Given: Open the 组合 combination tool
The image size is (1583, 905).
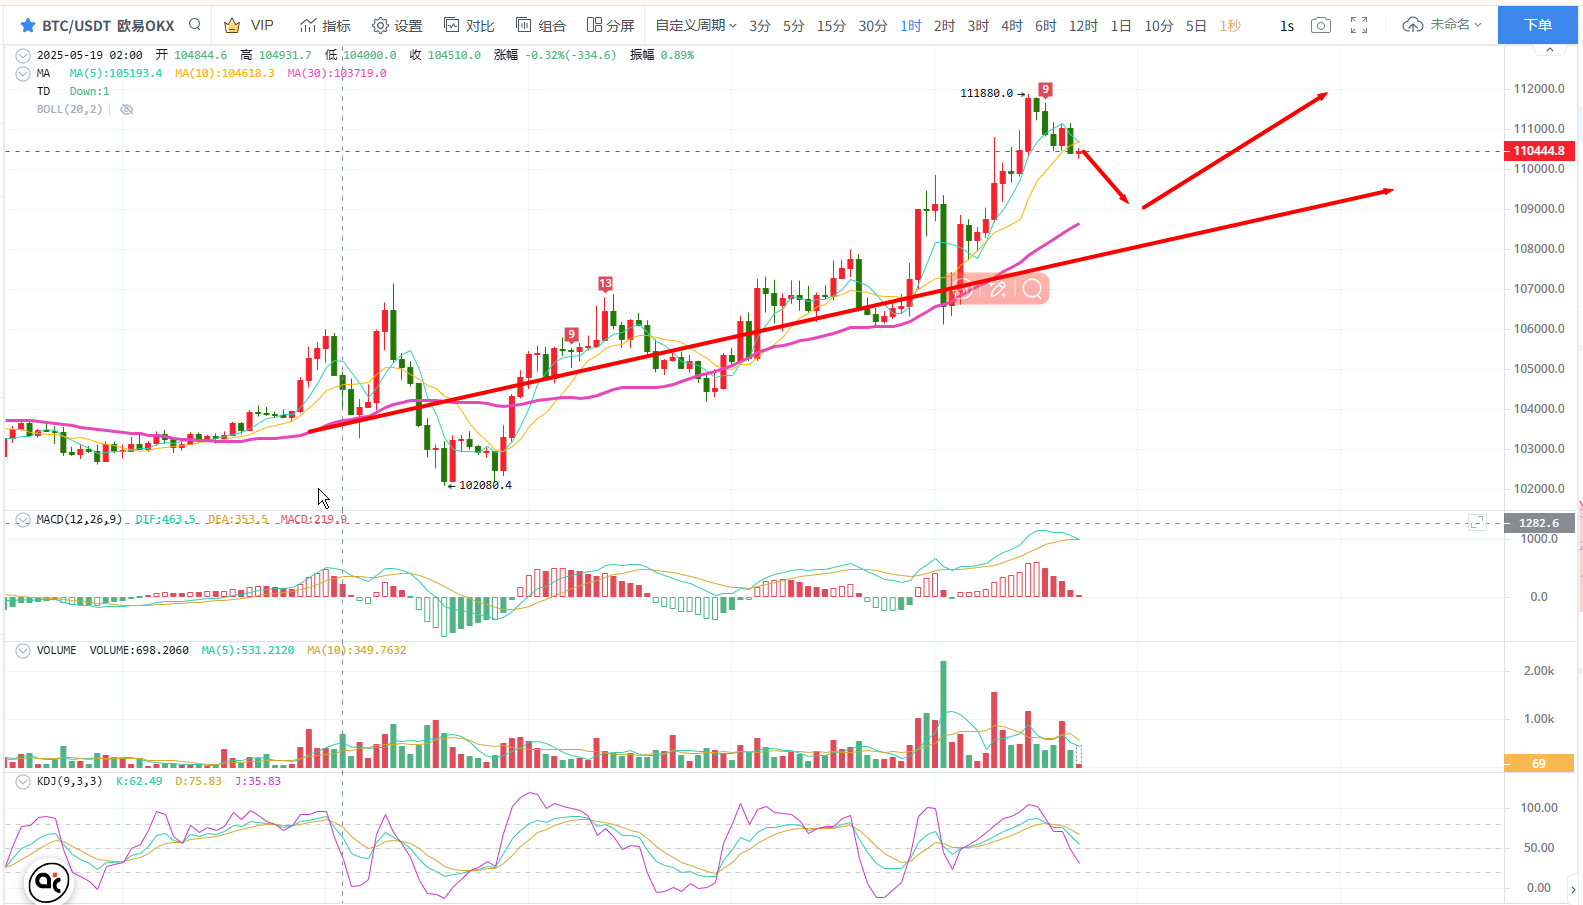Looking at the screenshot, I should [x=541, y=25].
